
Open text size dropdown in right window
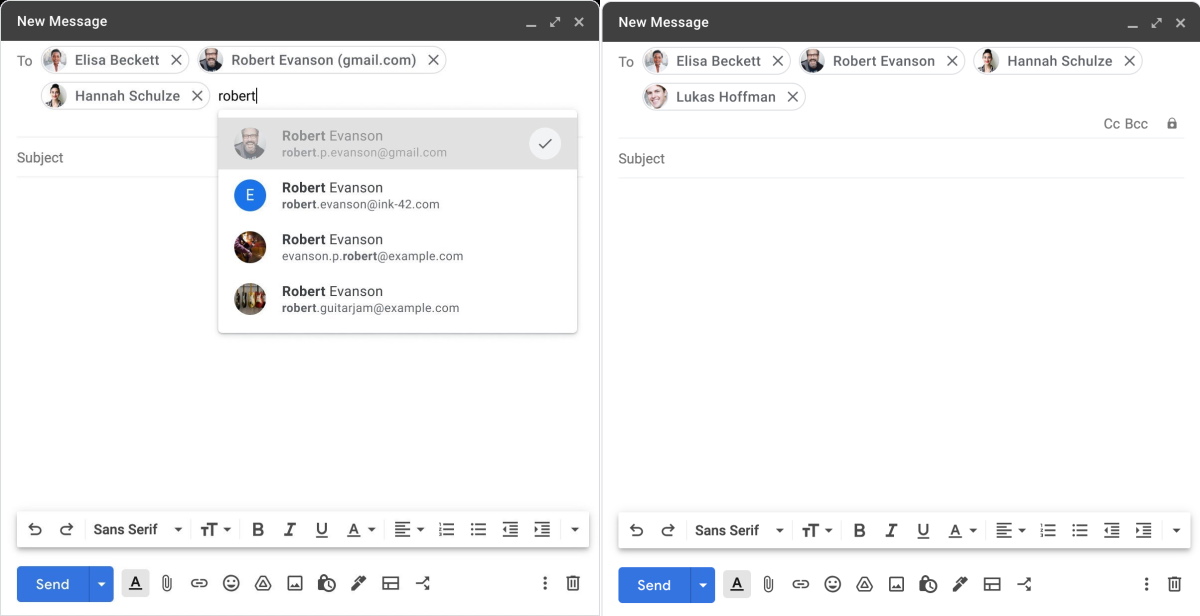point(817,531)
